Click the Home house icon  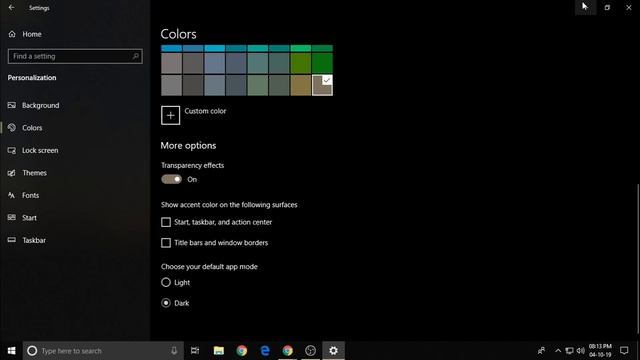[12, 34]
